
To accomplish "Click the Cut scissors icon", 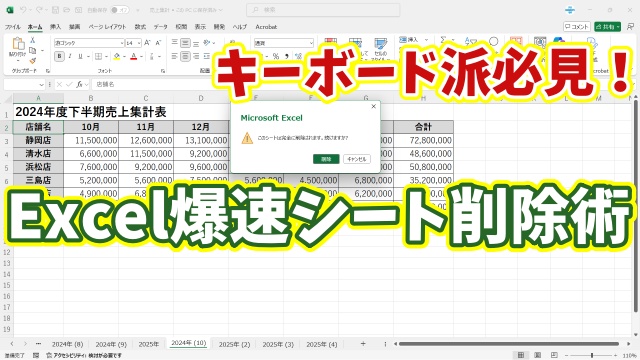I will (x=33, y=40).
